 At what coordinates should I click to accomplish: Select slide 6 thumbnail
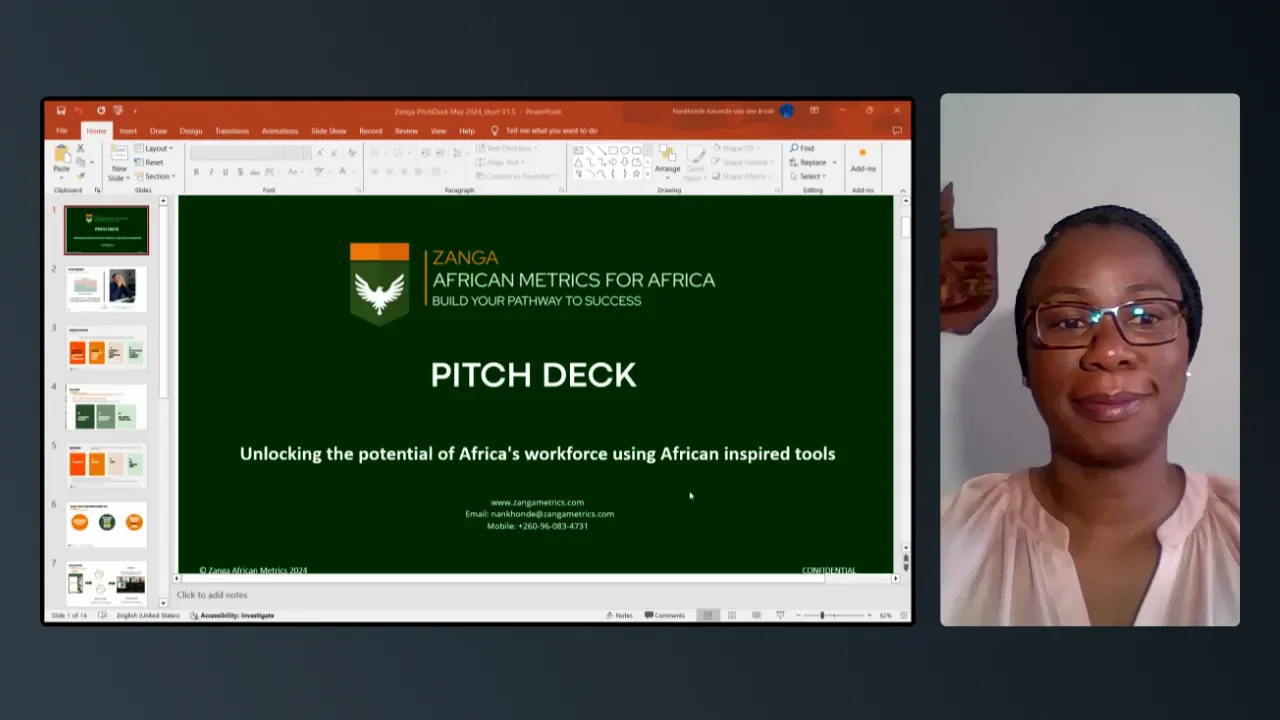(107, 525)
